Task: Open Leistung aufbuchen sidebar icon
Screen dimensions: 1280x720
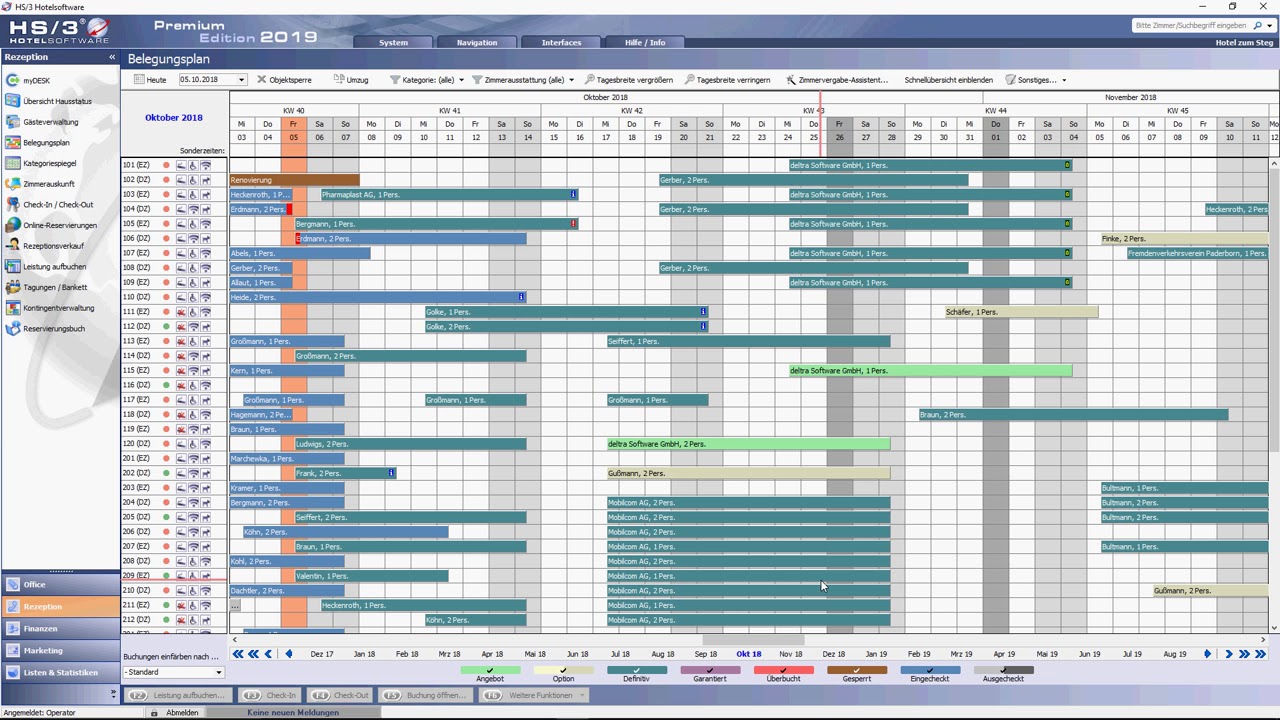Action: pyautogui.click(x=12, y=267)
